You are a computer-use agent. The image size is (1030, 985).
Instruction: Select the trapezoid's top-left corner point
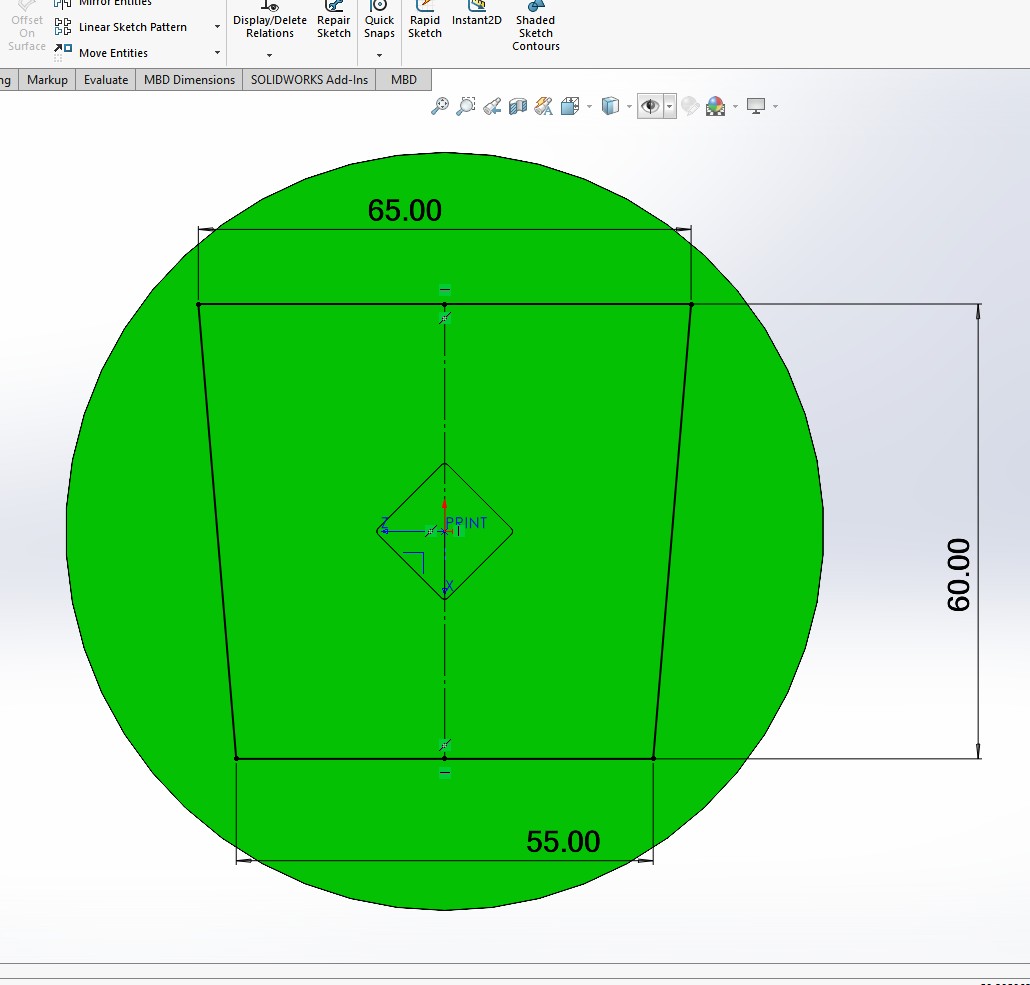click(x=199, y=304)
